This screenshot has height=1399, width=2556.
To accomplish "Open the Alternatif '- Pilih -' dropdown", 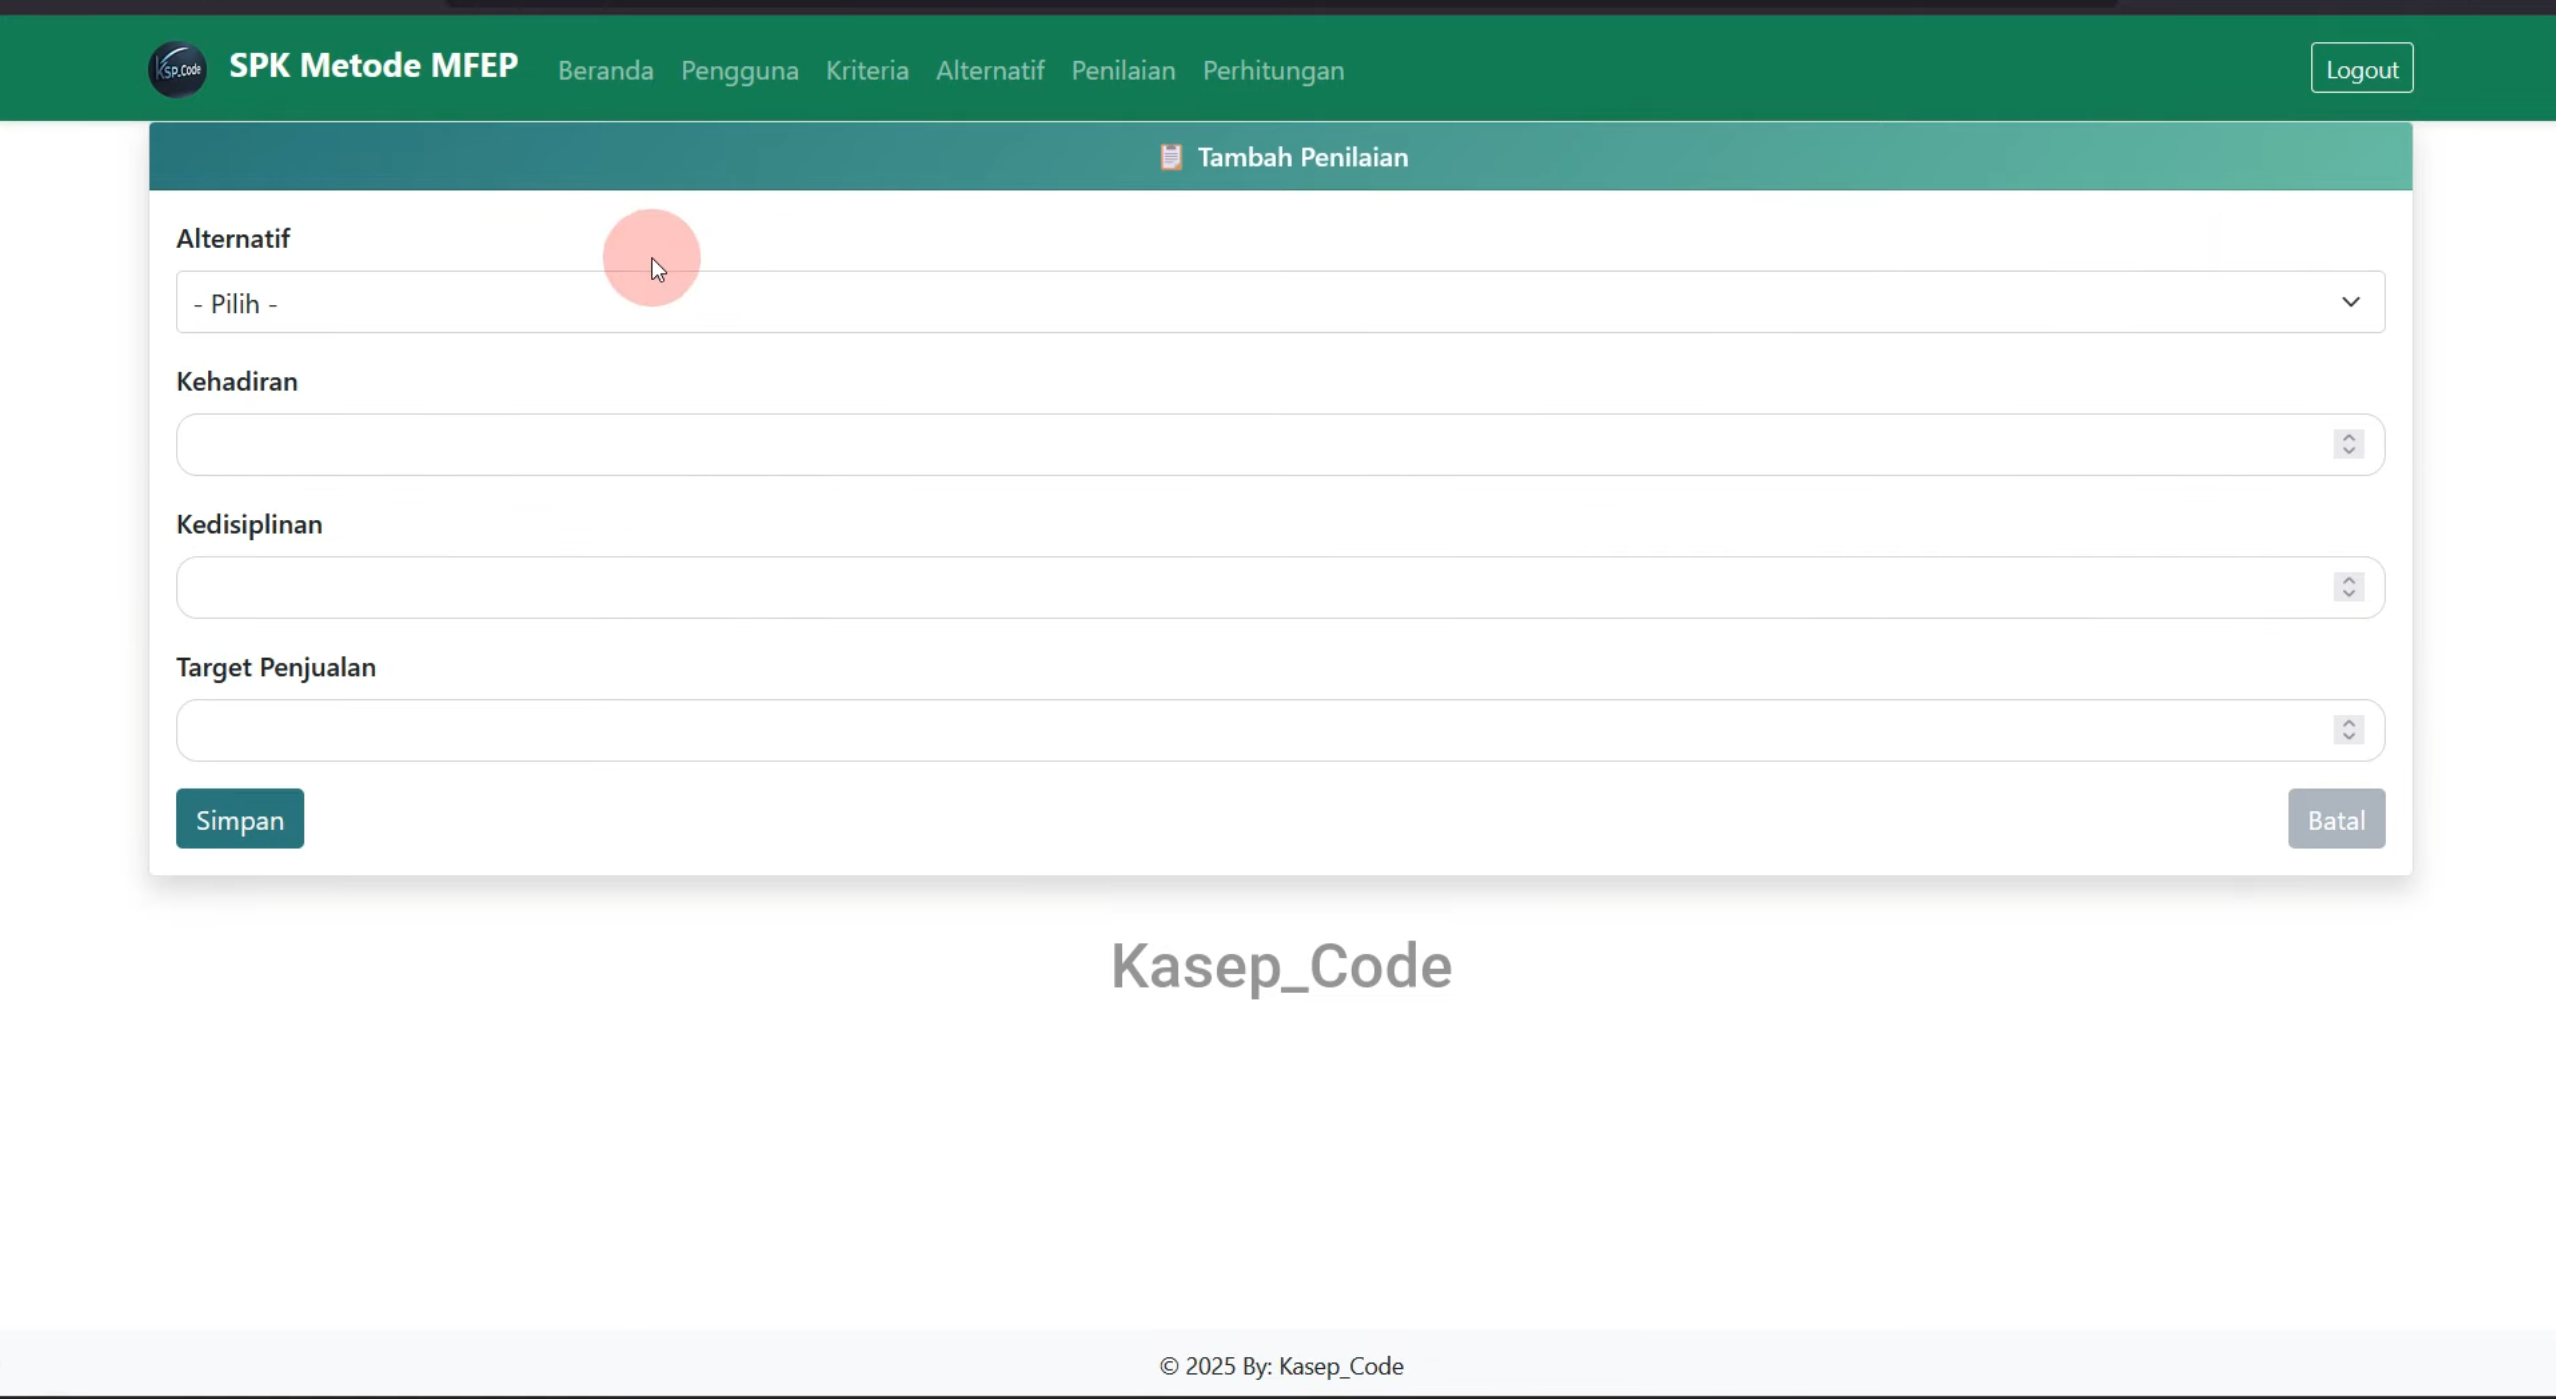I will [1280, 302].
